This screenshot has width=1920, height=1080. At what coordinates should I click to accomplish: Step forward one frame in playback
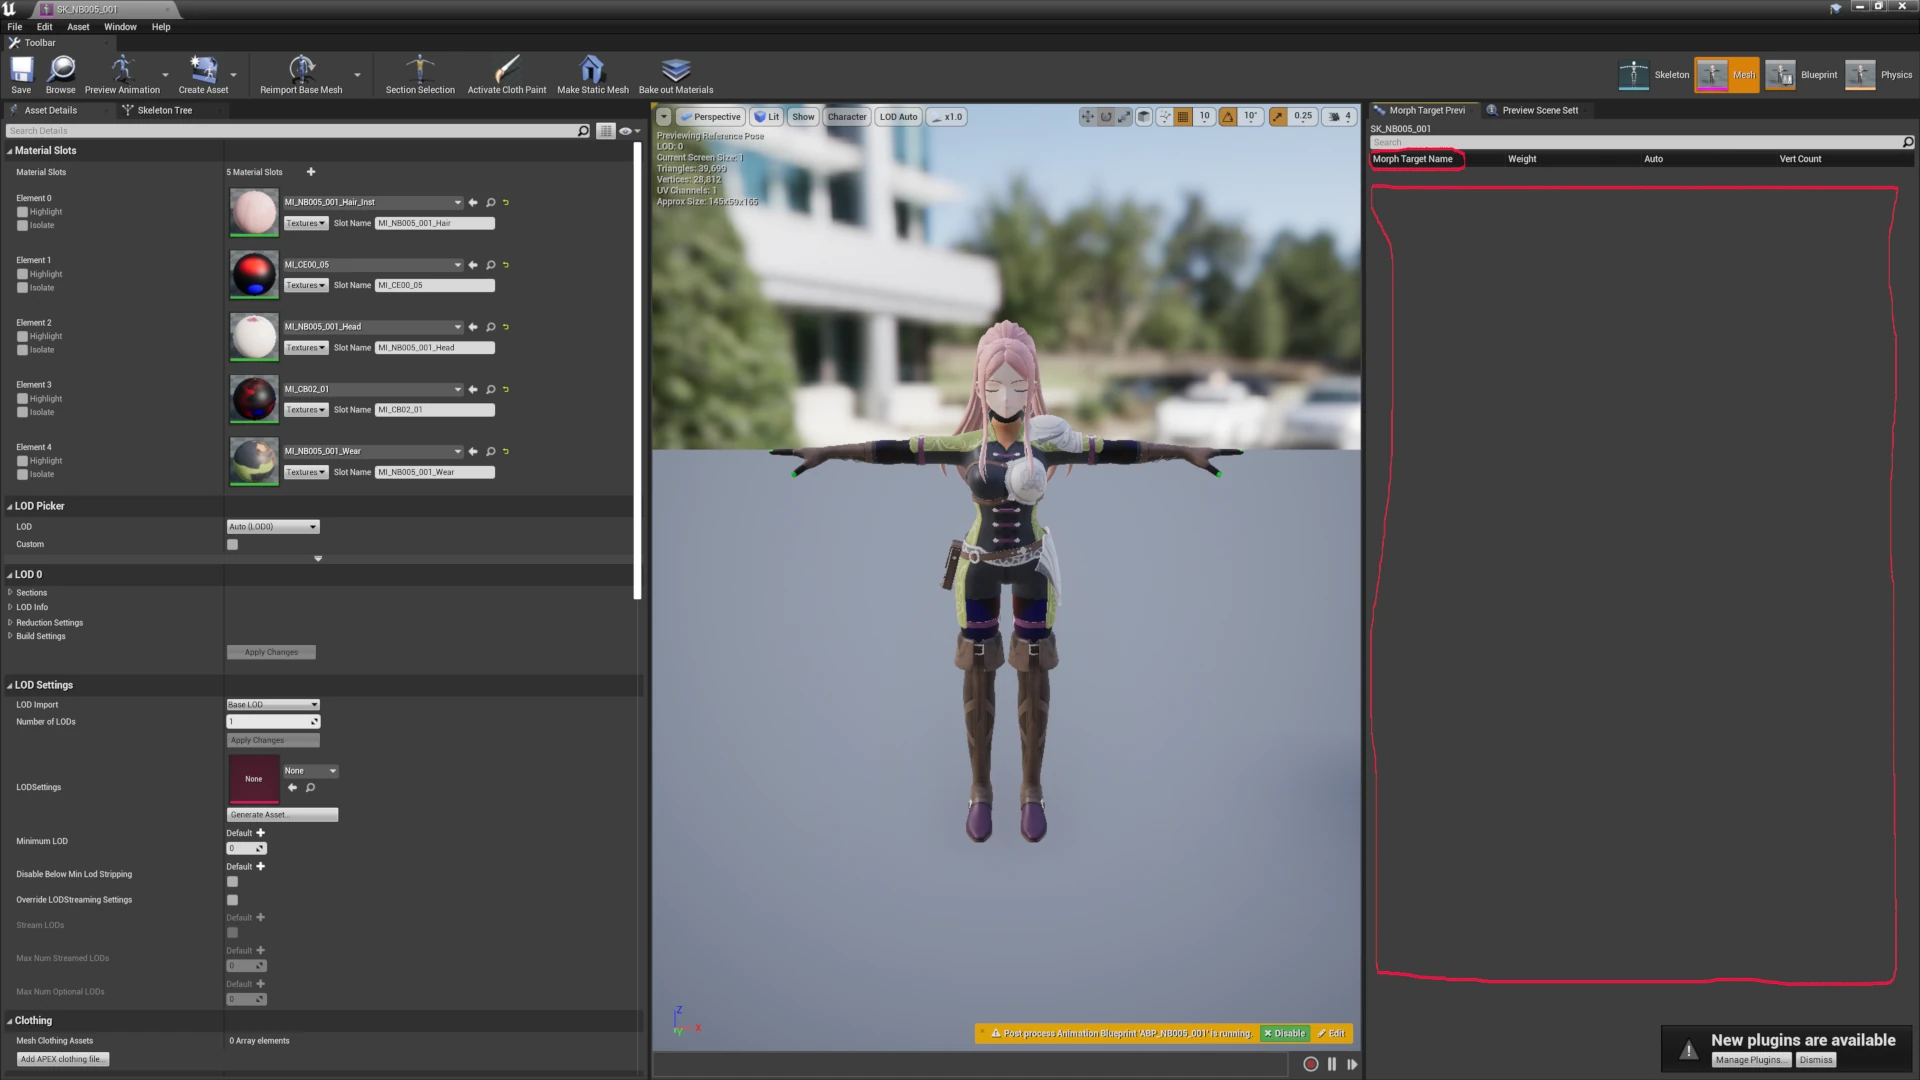coord(1352,1064)
